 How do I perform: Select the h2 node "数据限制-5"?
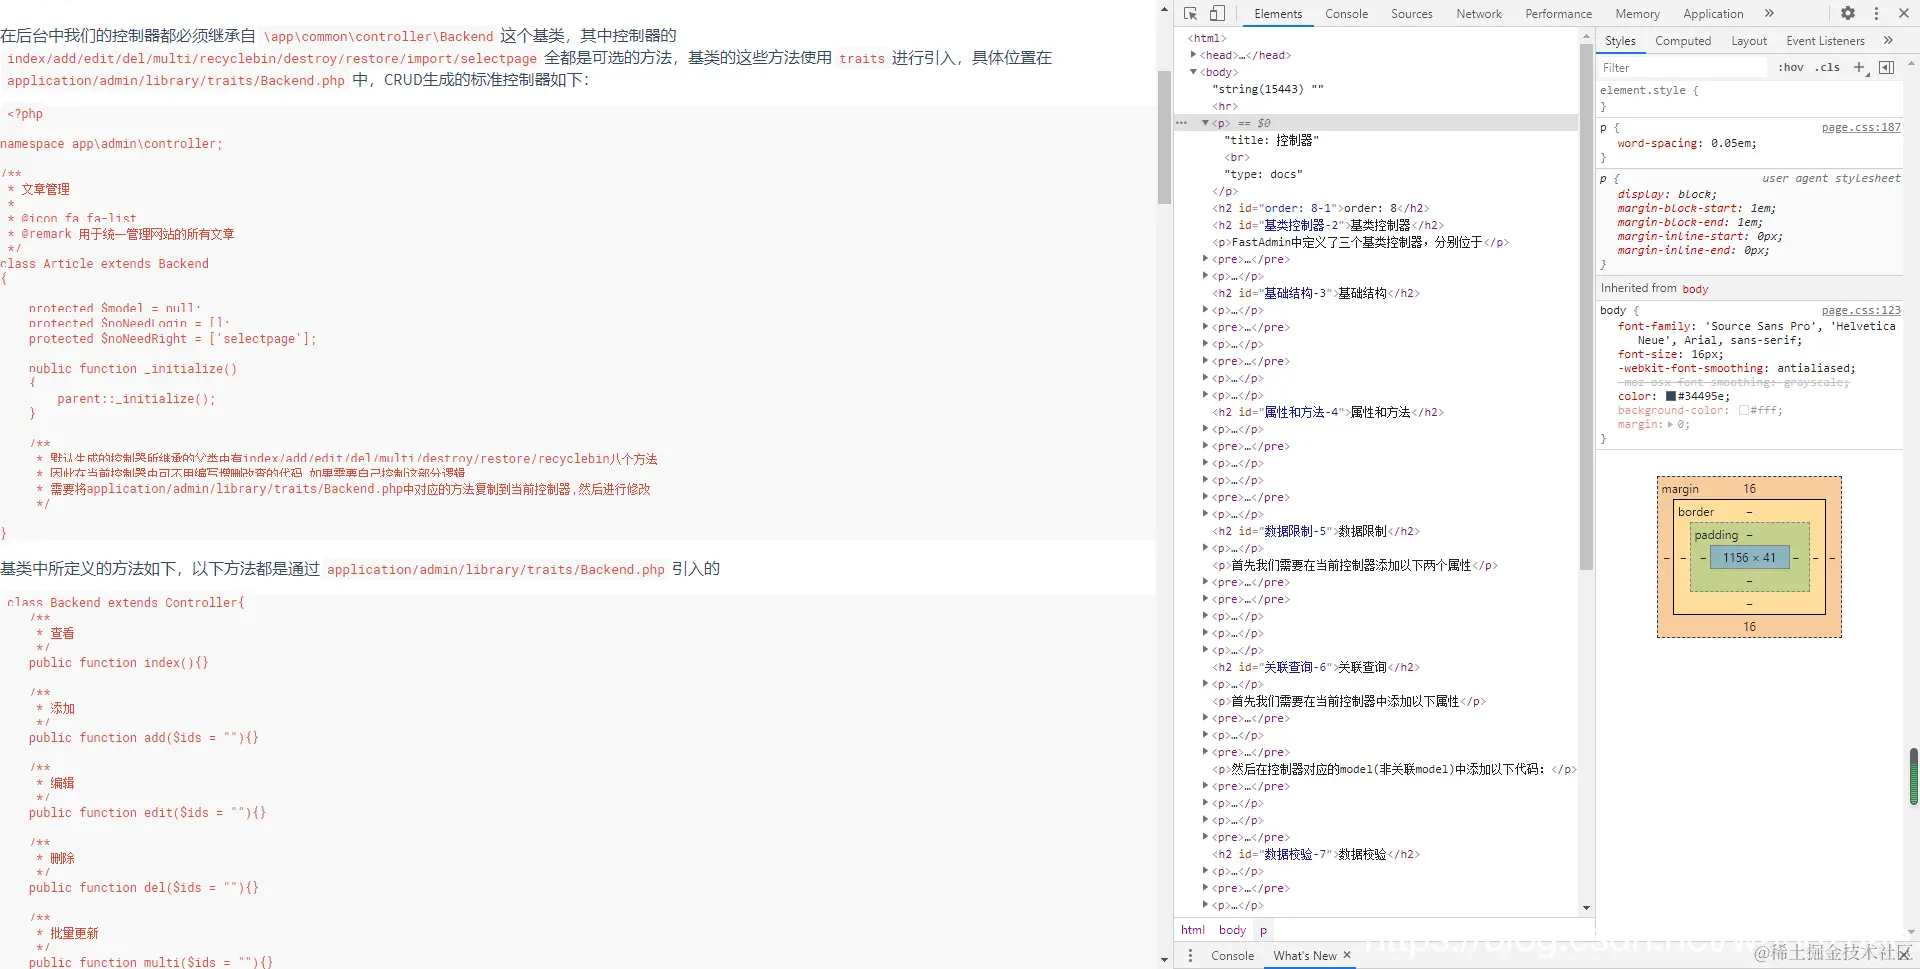click(1316, 531)
